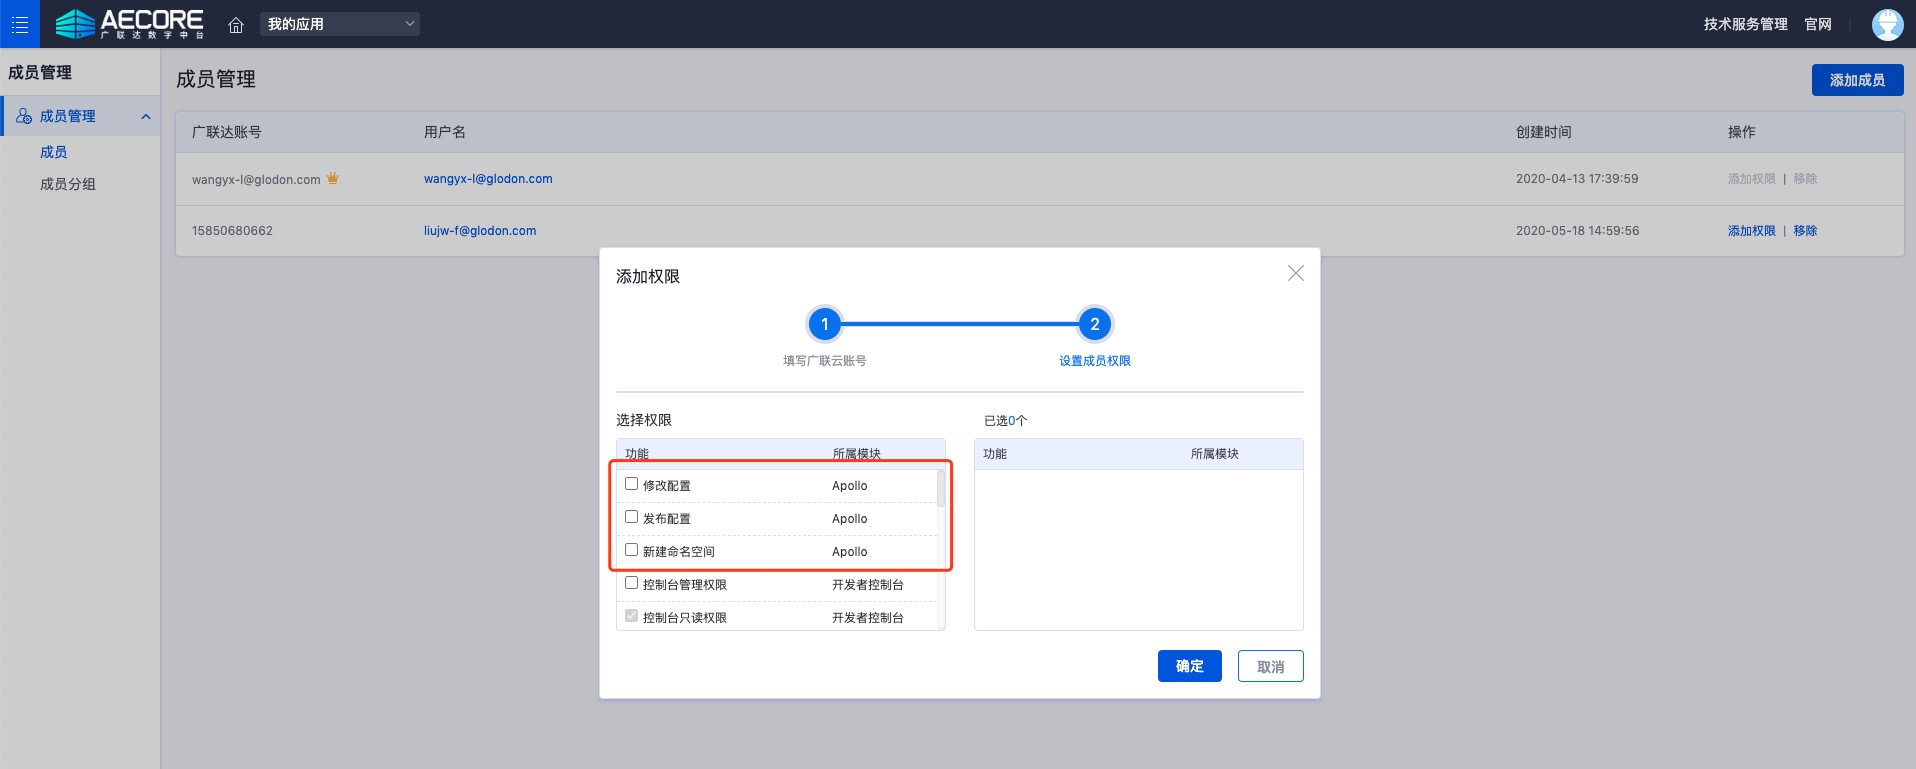Click step 1 circle 填写广联云账号
The image size is (1916, 769).
tap(824, 324)
